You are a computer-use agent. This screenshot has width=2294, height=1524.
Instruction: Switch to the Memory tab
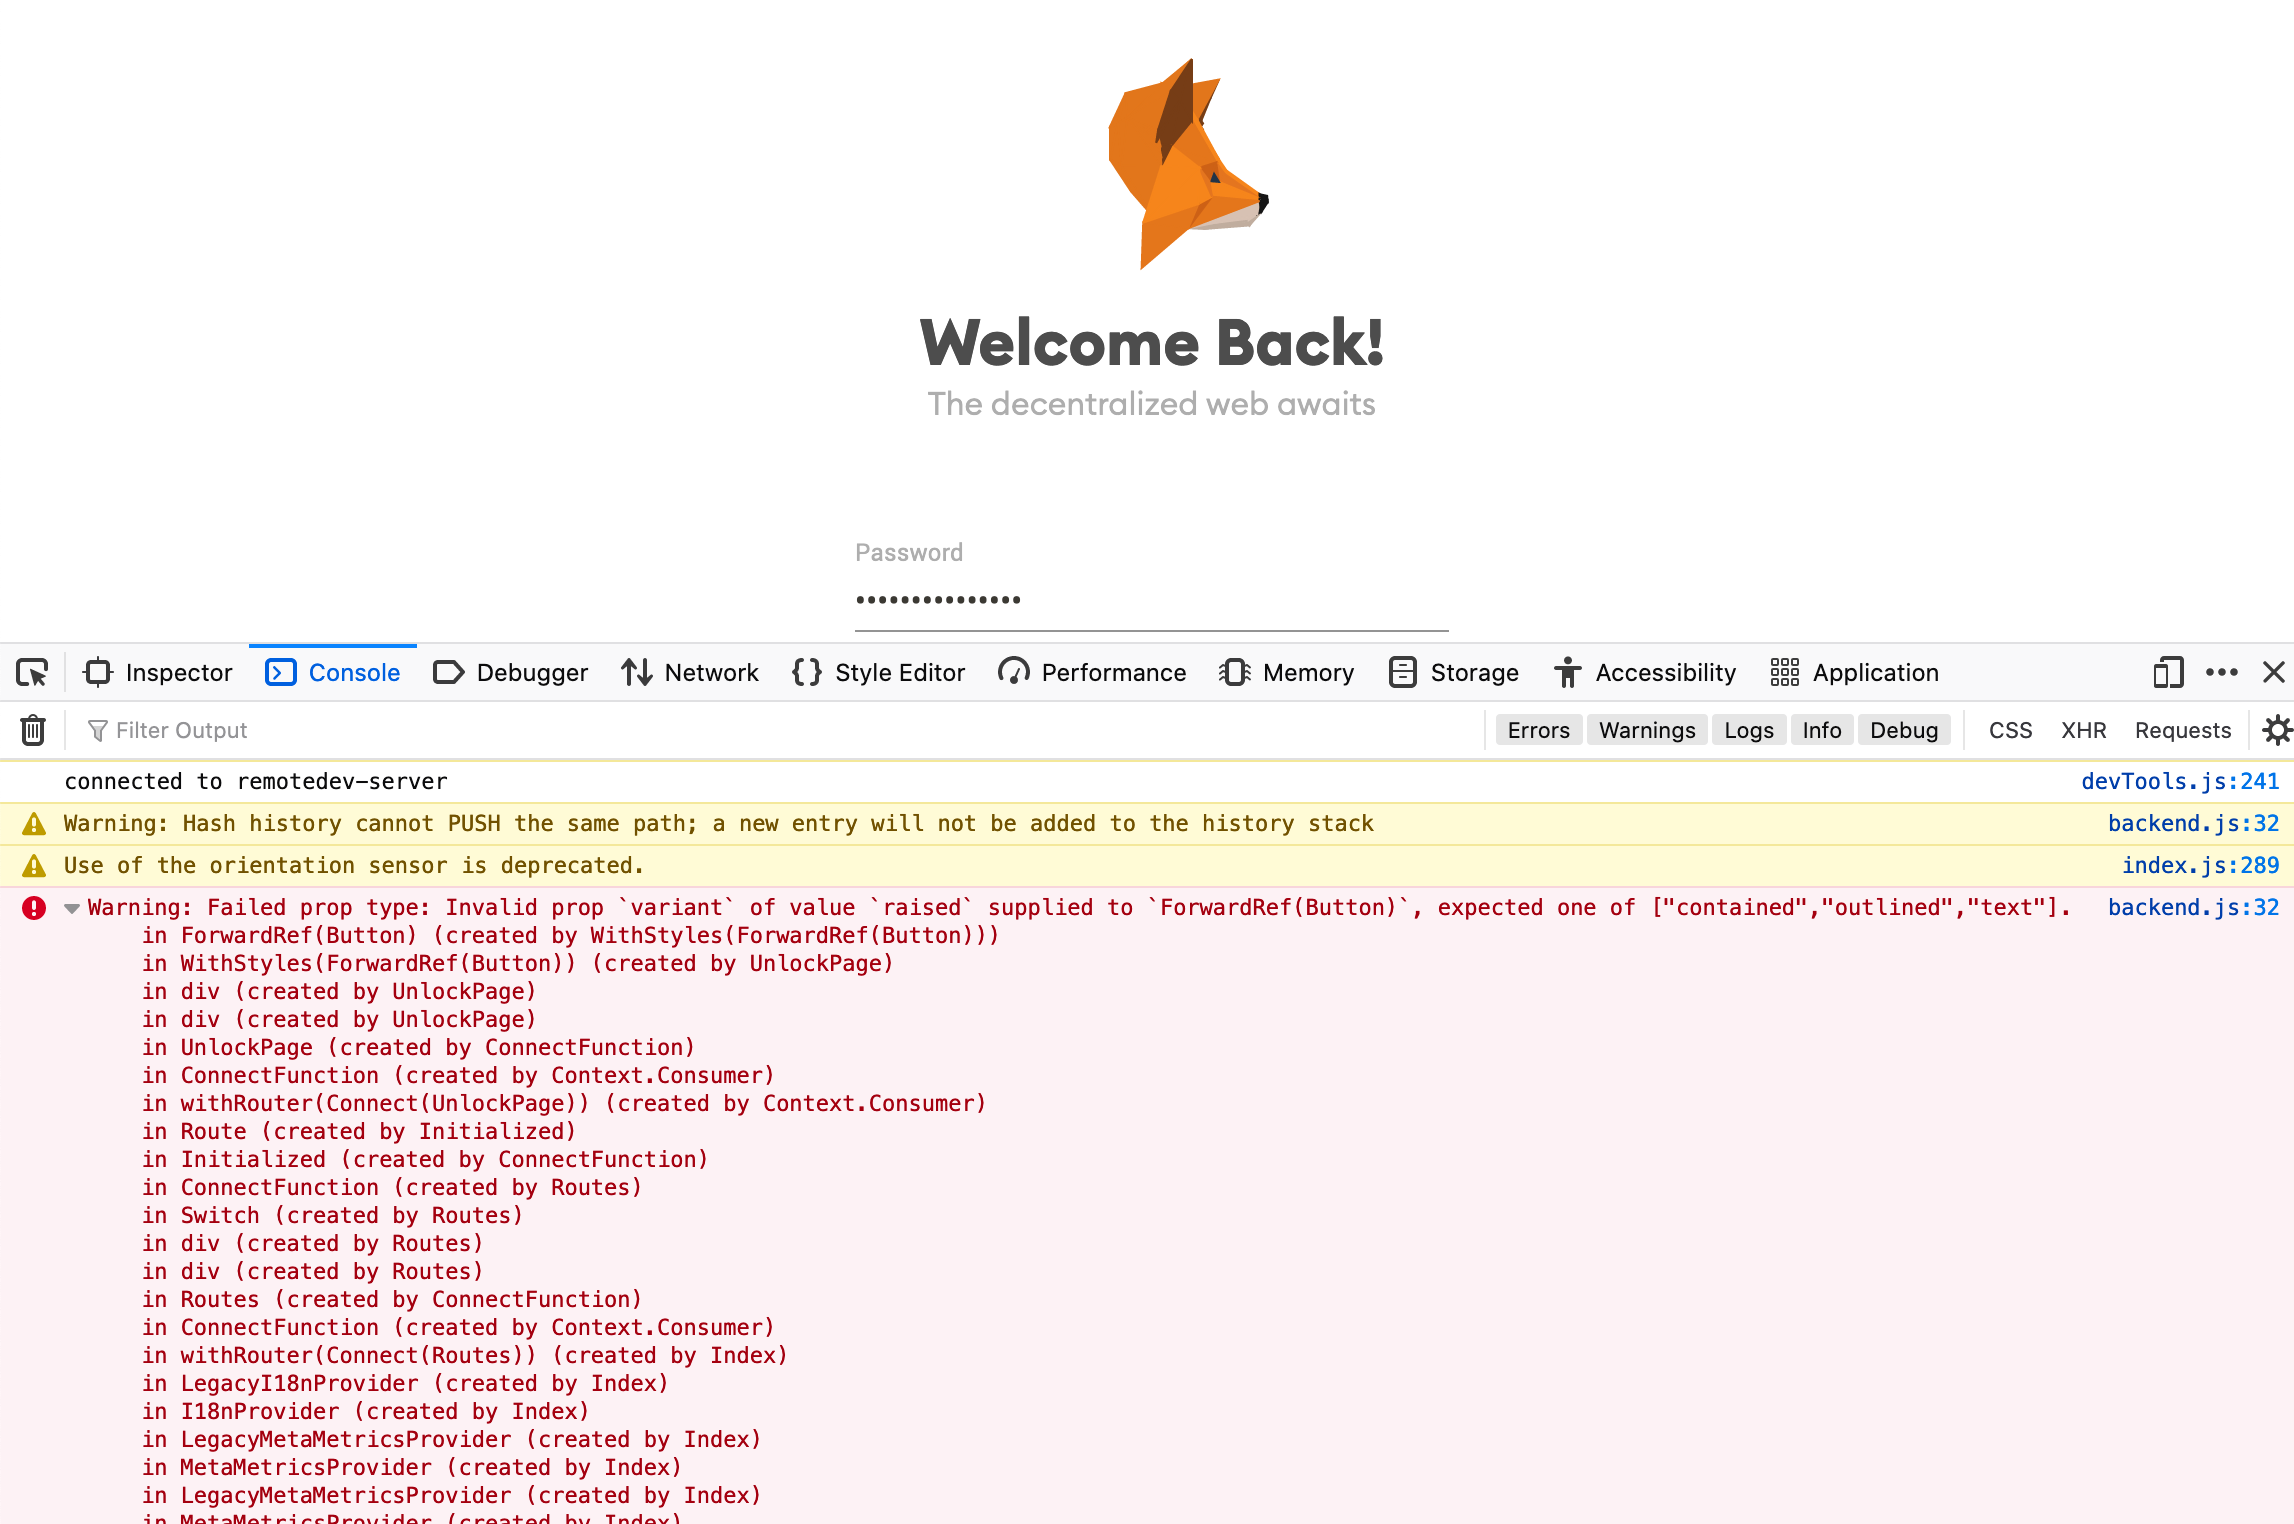point(1287,673)
